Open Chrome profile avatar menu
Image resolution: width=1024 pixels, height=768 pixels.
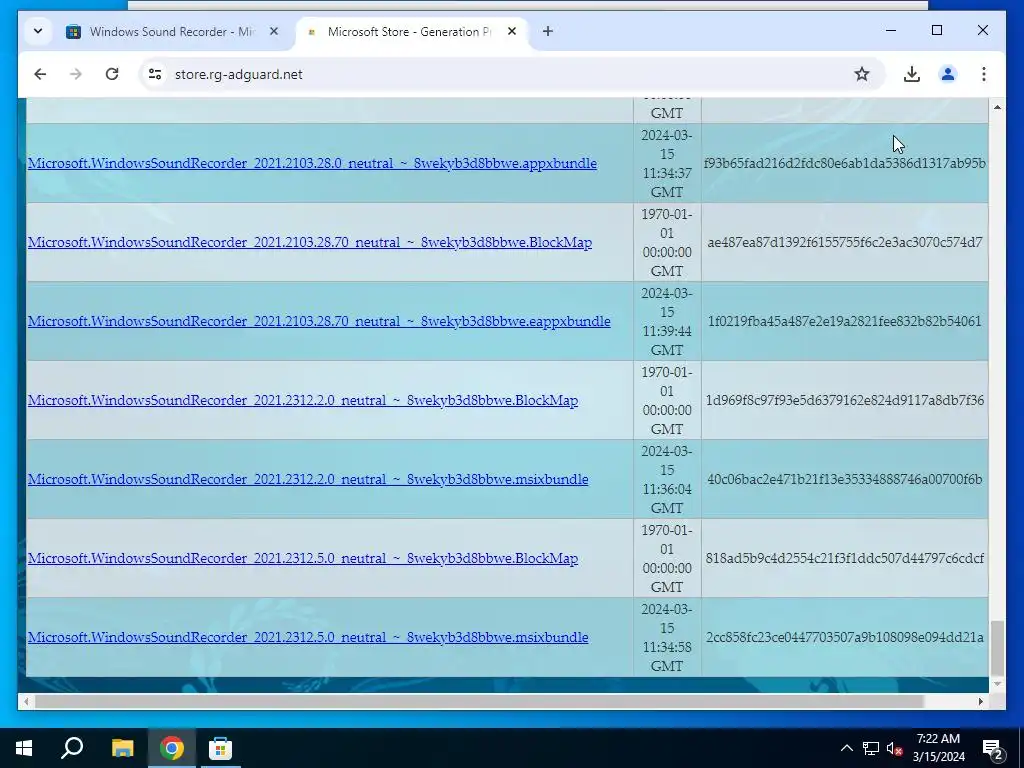(948, 74)
